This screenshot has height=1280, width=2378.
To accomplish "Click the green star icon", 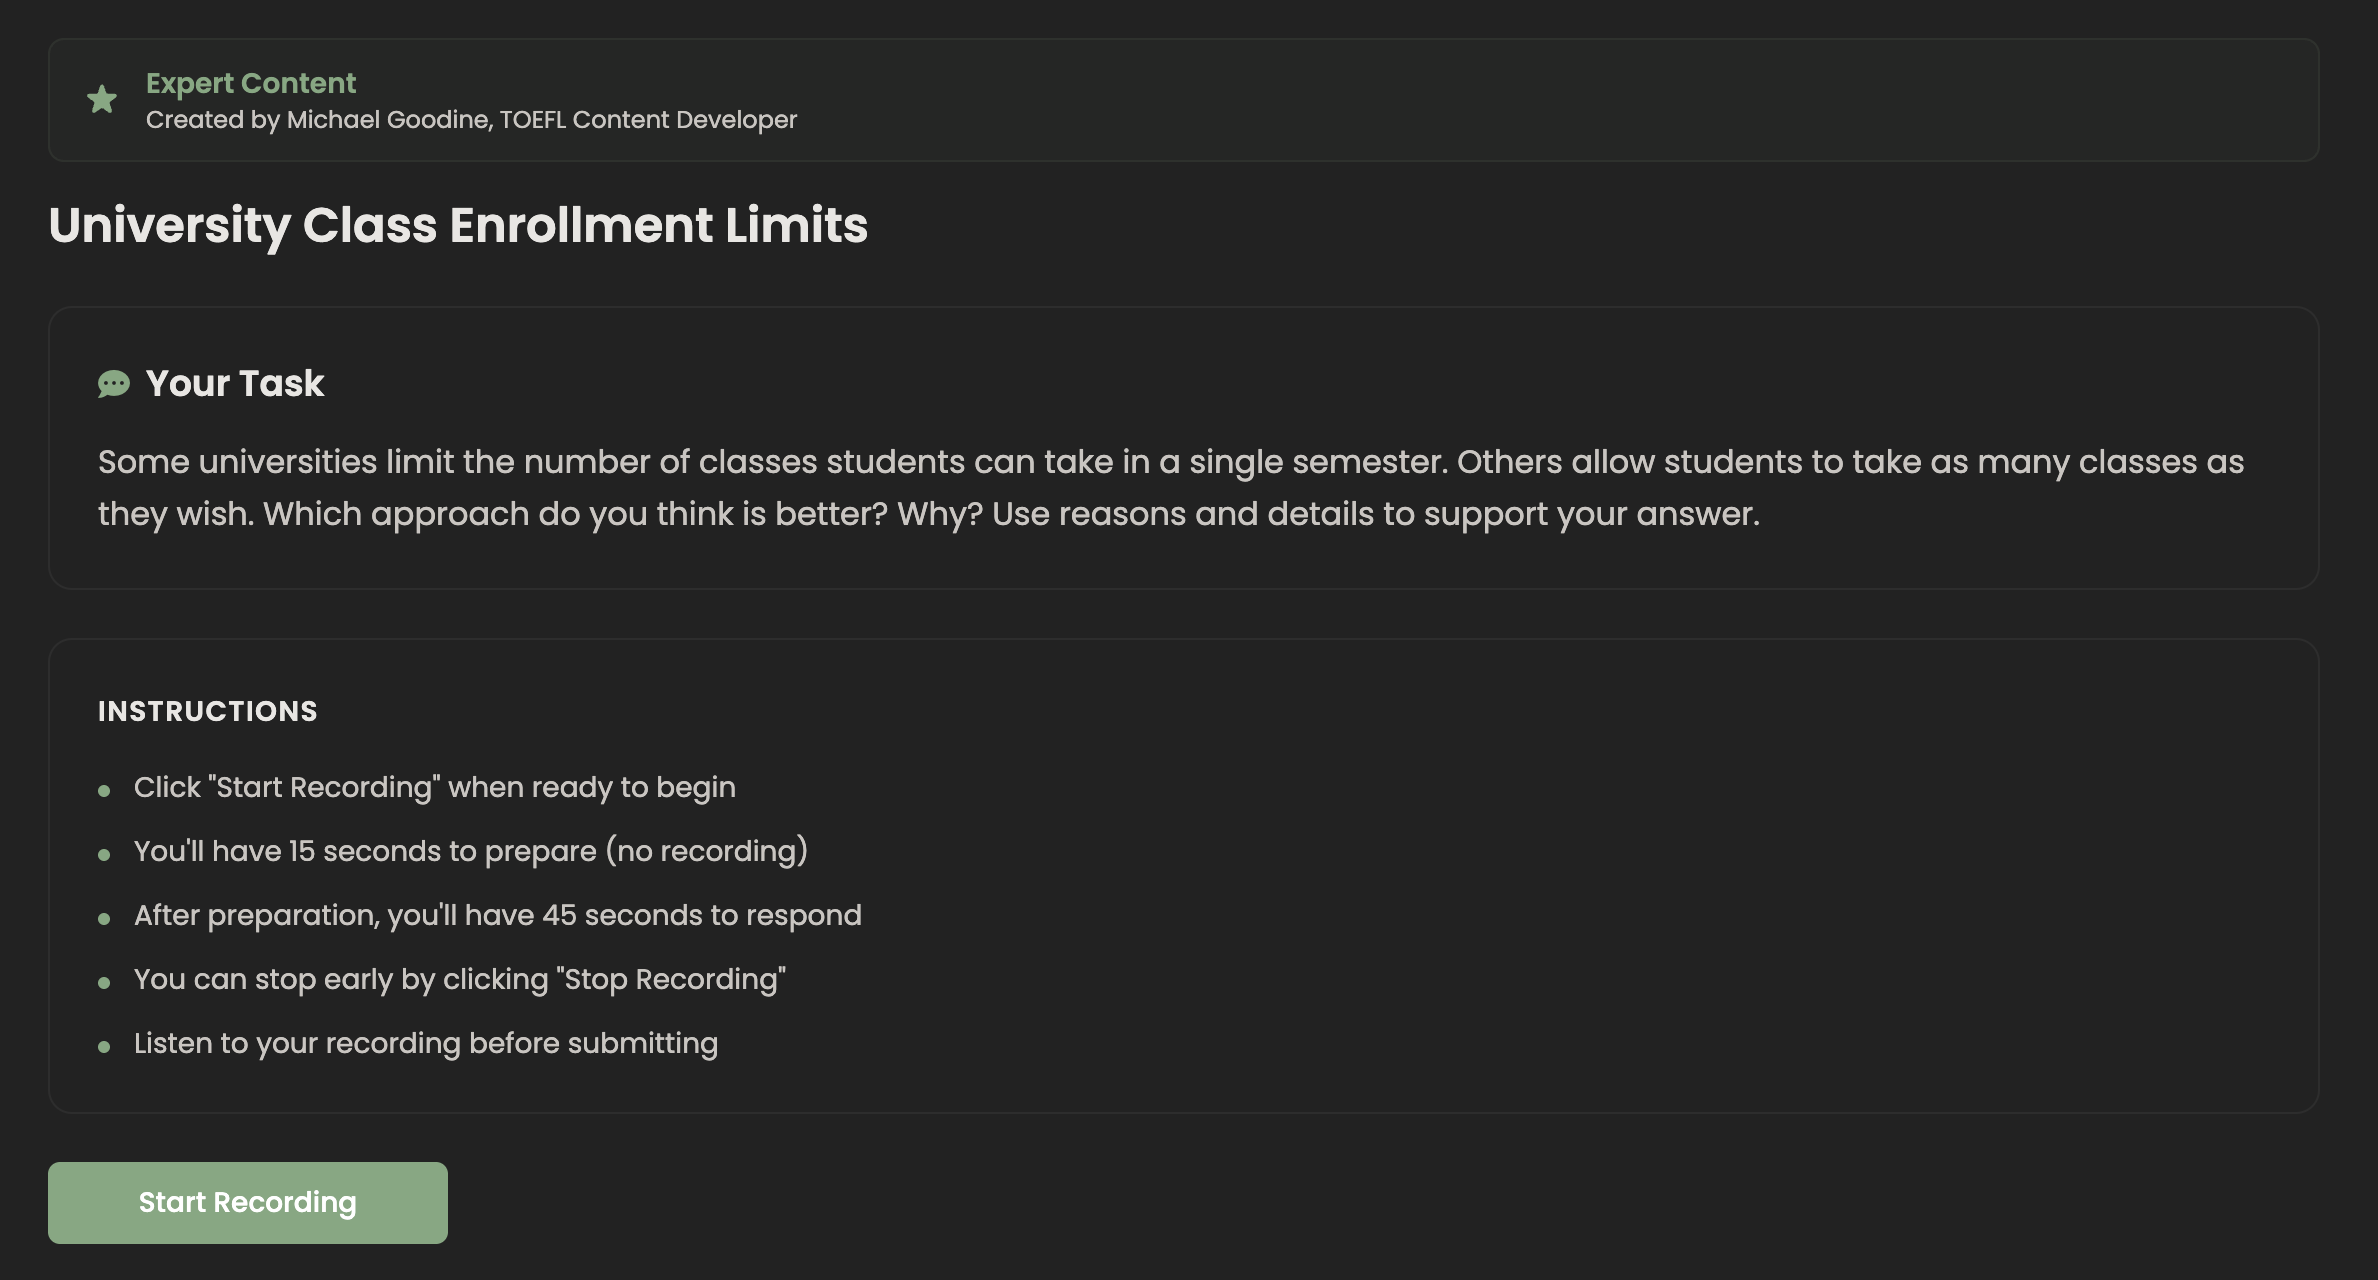I will click(x=102, y=99).
